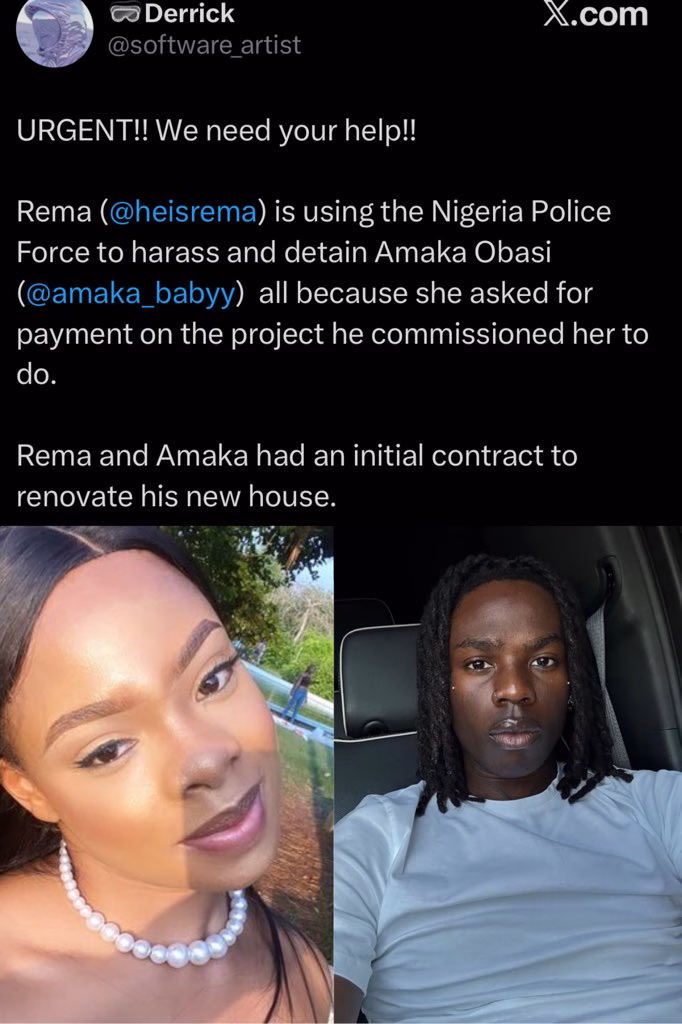The height and width of the screenshot is (1024, 682).
Task: Click the goggles emoji beside Derrick
Action: click(x=124, y=14)
